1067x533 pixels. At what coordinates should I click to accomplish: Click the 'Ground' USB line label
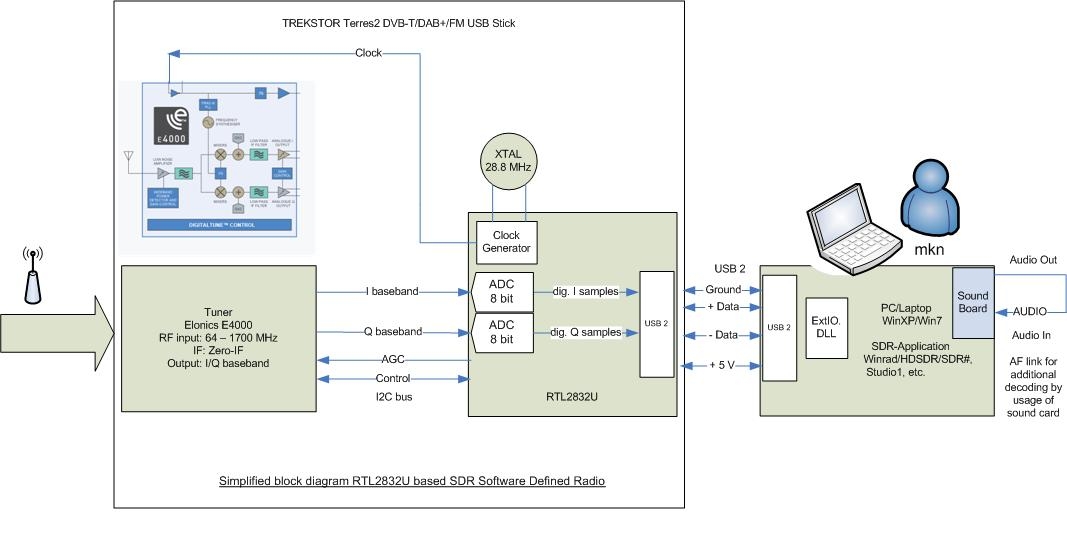click(723, 289)
